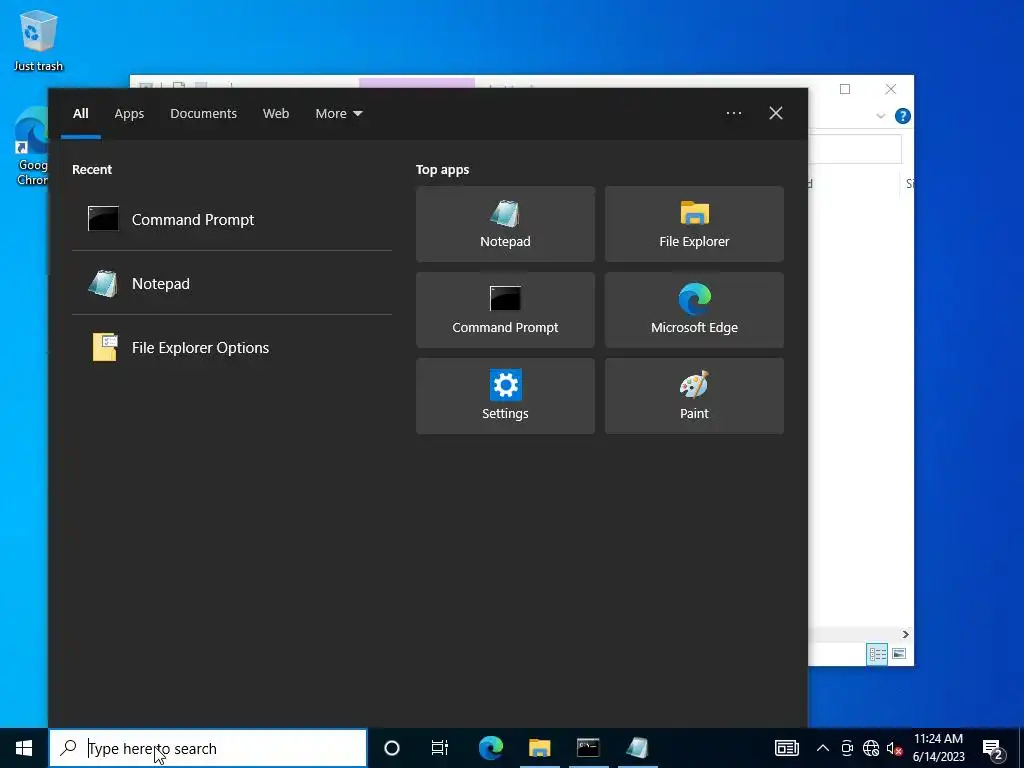Open notification Action Center
The height and width of the screenshot is (768, 1024).
click(993, 748)
